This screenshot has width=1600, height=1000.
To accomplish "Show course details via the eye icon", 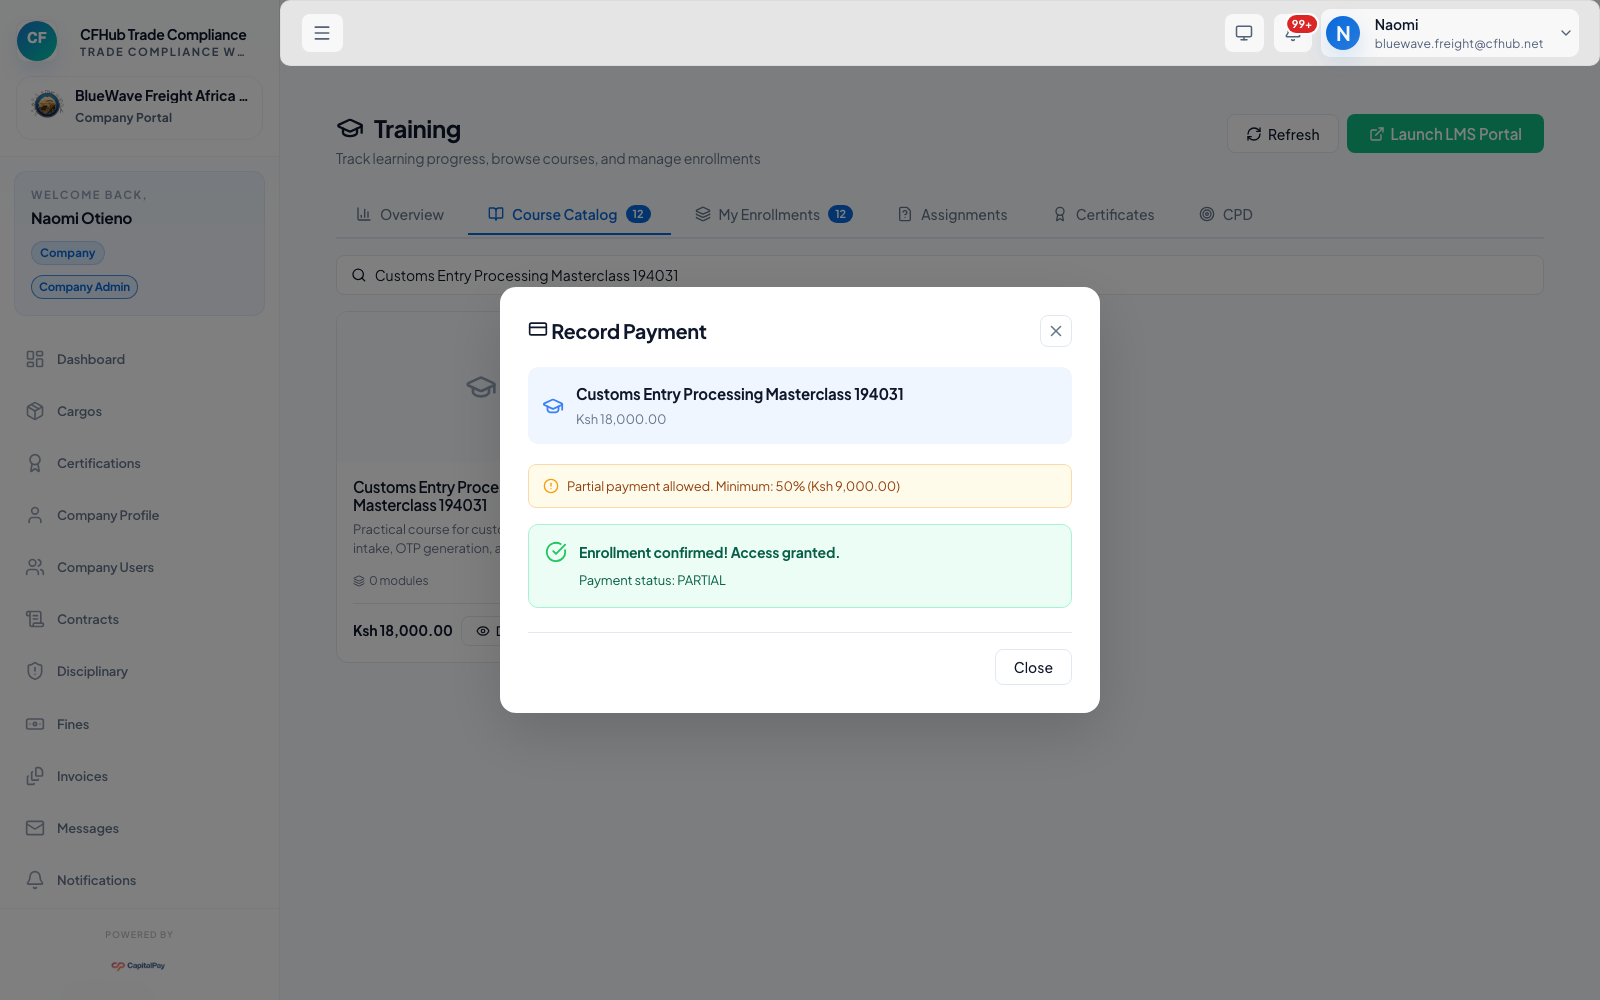I will (x=485, y=631).
